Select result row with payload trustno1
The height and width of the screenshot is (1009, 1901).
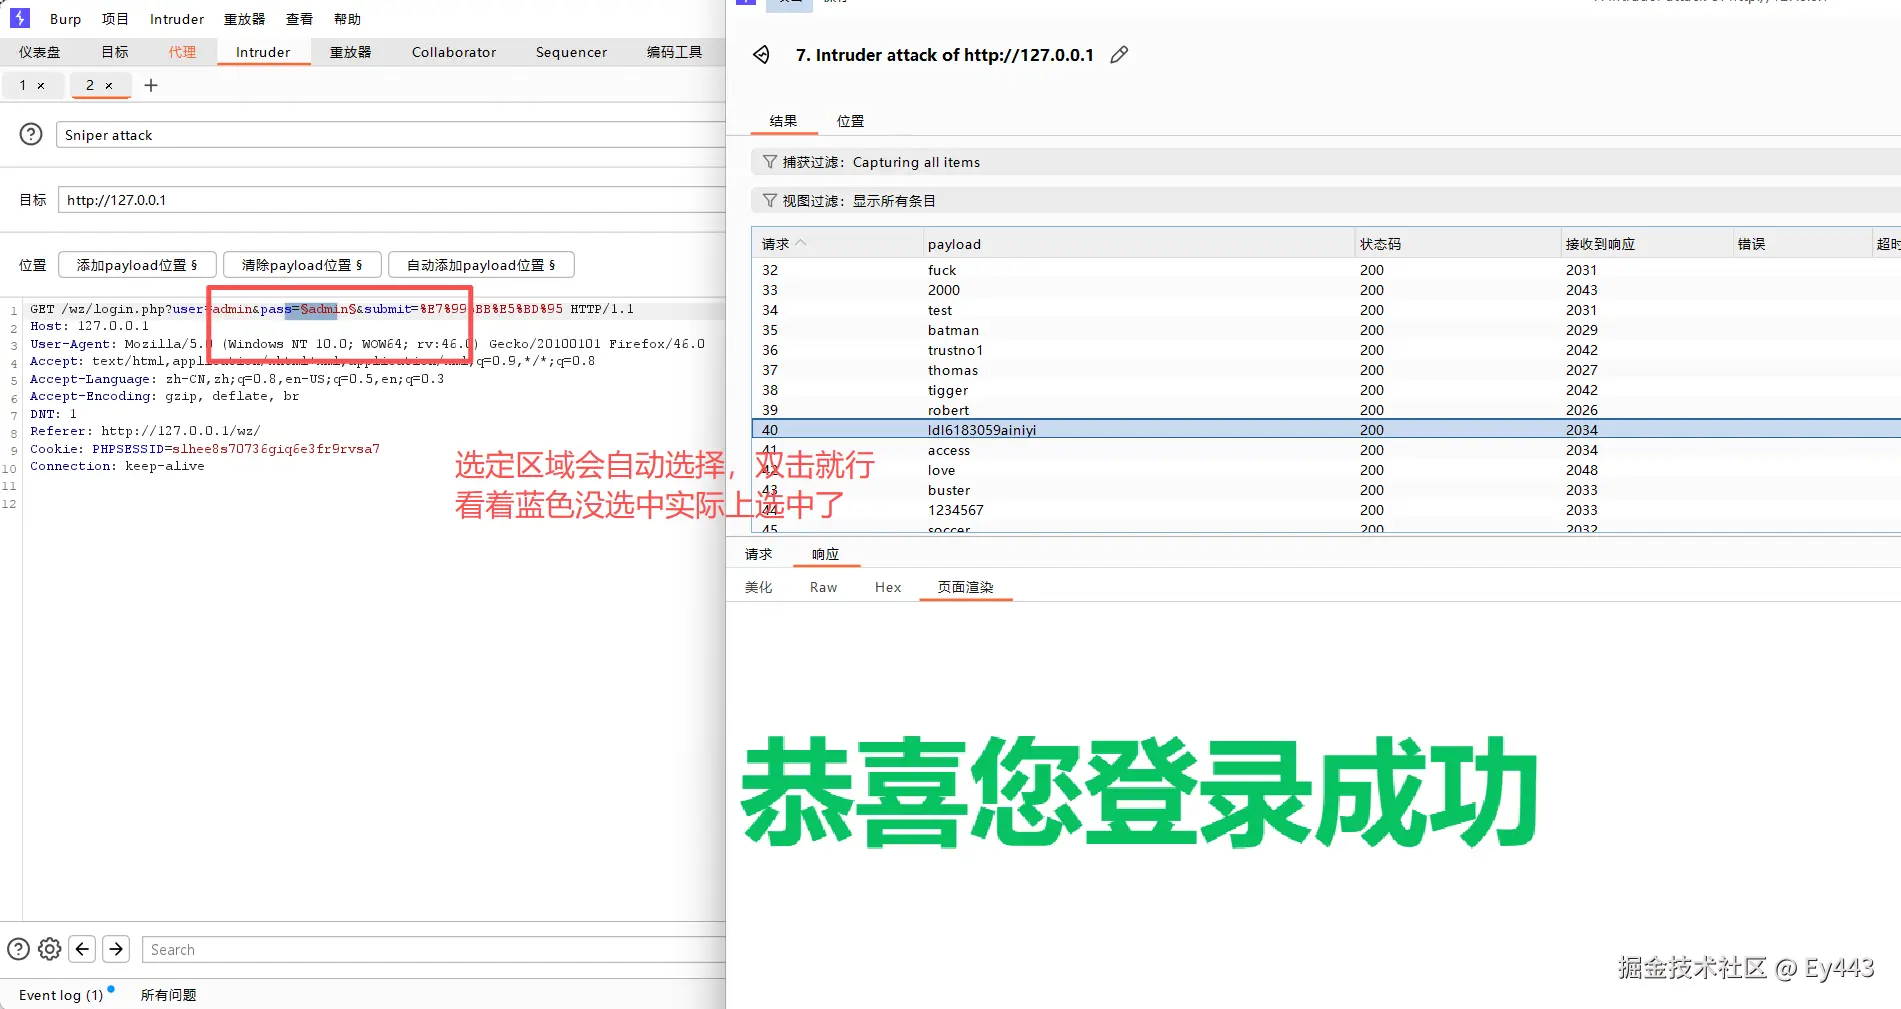(1326, 350)
